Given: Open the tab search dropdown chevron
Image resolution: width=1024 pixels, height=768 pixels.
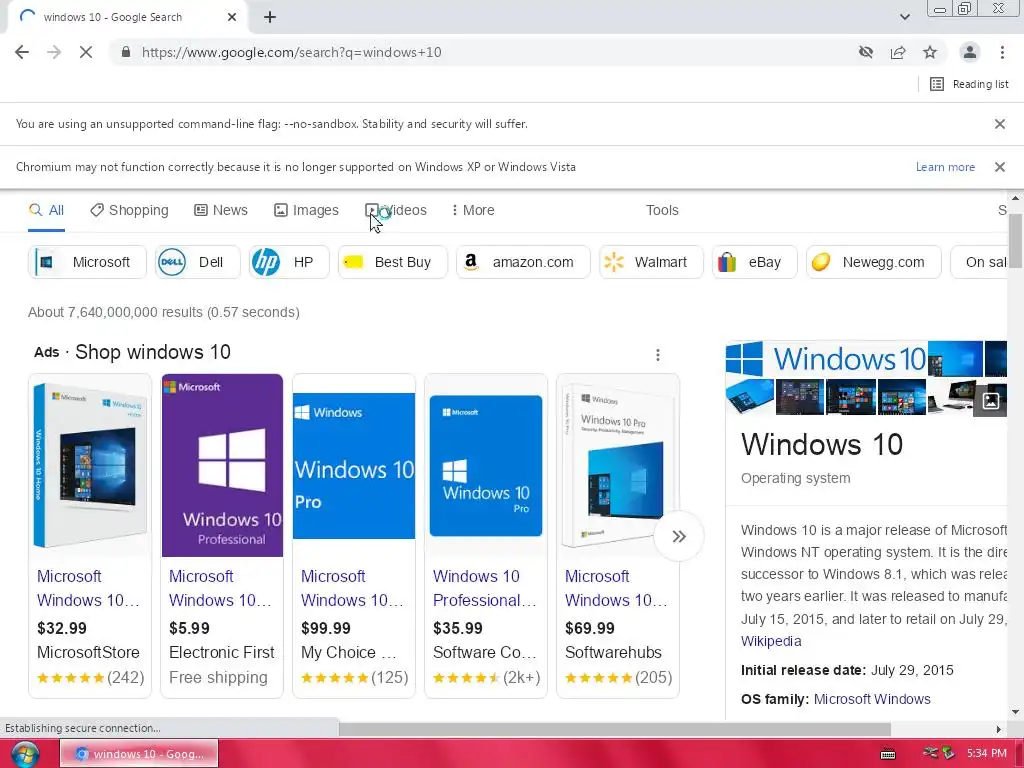Looking at the screenshot, I should click(x=904, y=17).
